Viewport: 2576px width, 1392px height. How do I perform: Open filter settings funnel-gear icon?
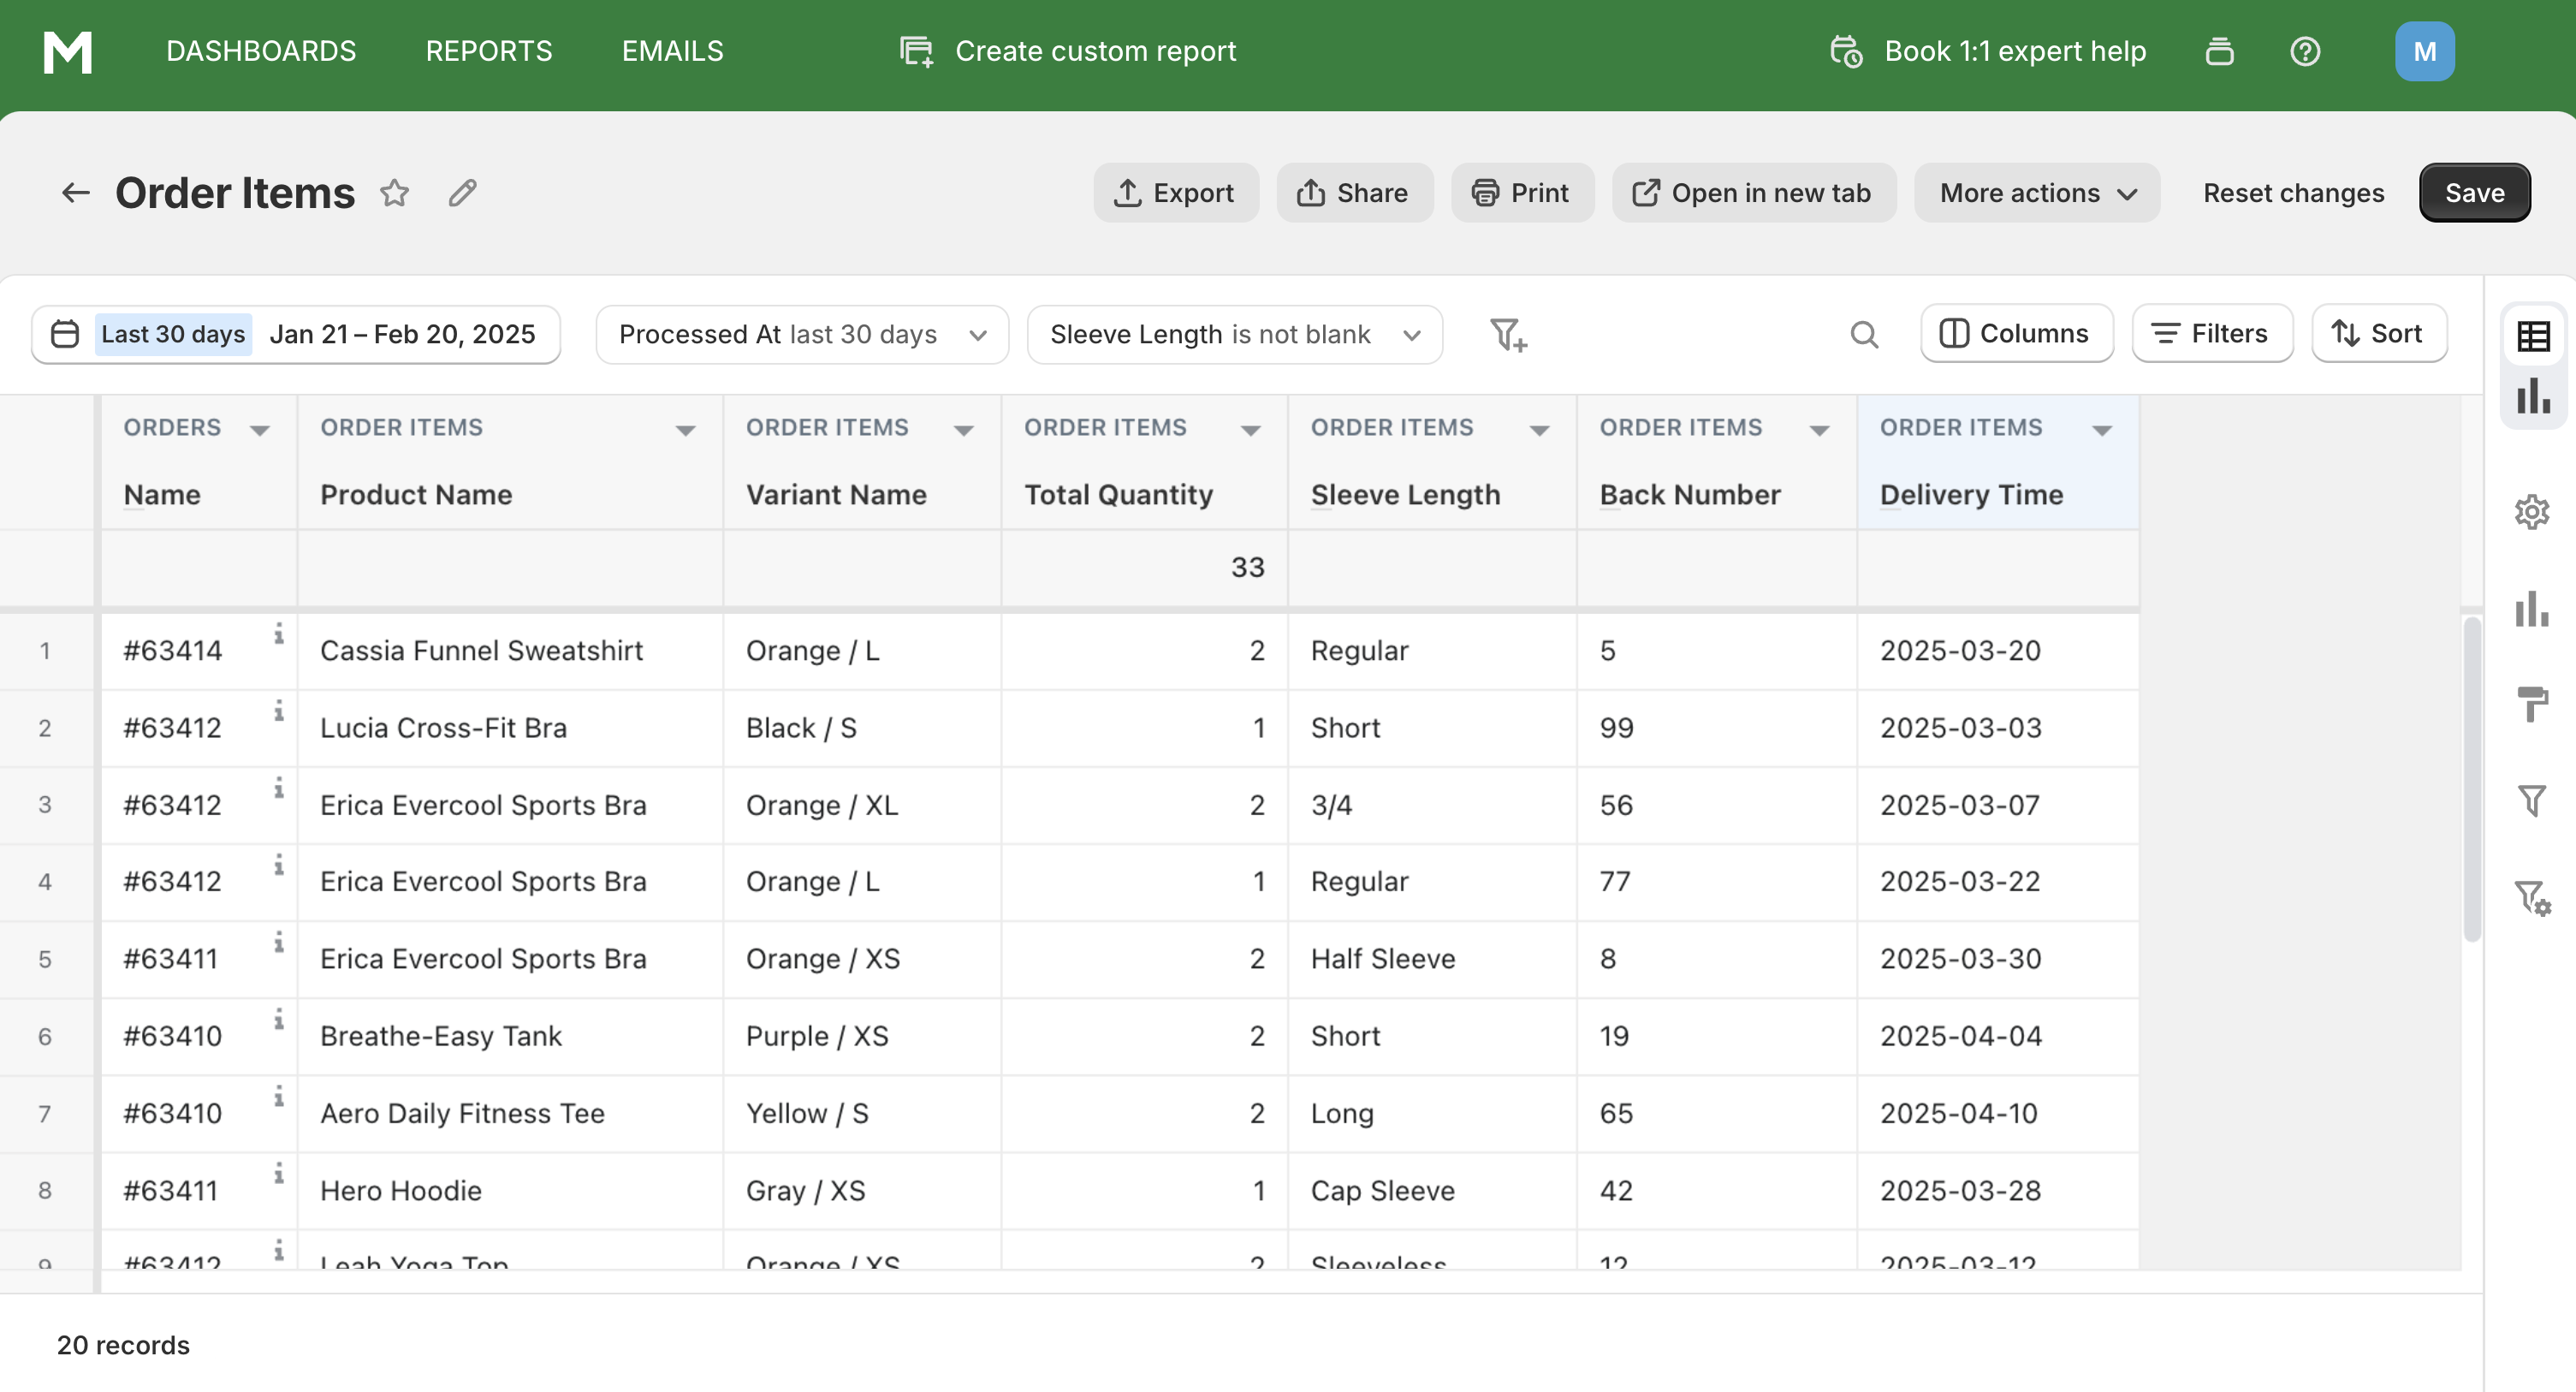click(x=2532, y=897)
